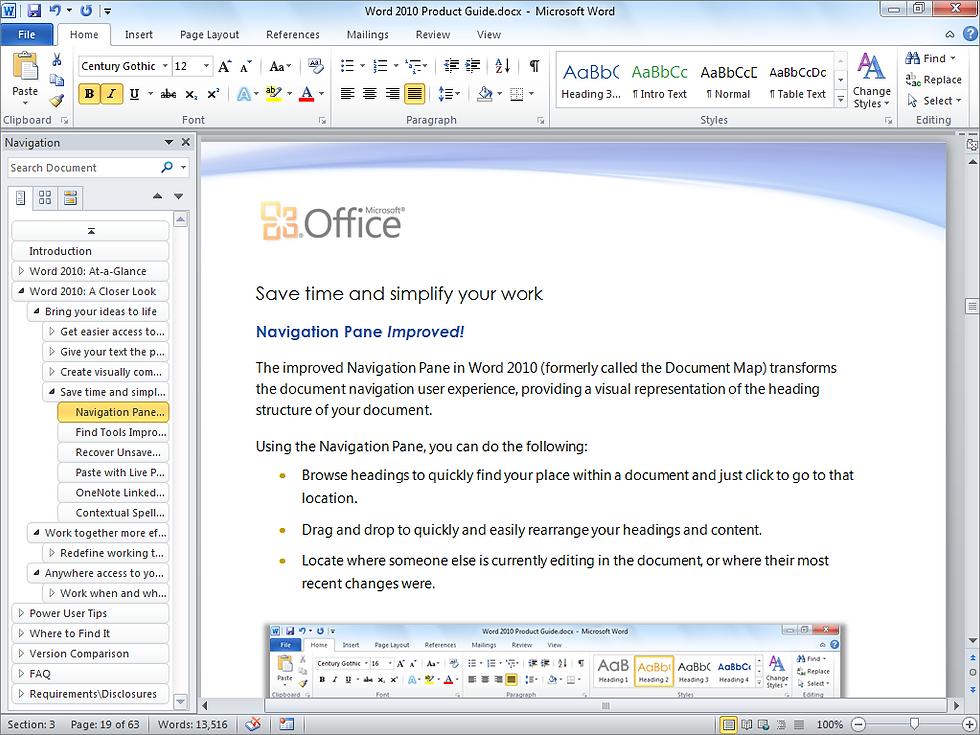This screenshot has width=980, height=735.
Task: Click the Subscript button
Action: coord(191,94)
